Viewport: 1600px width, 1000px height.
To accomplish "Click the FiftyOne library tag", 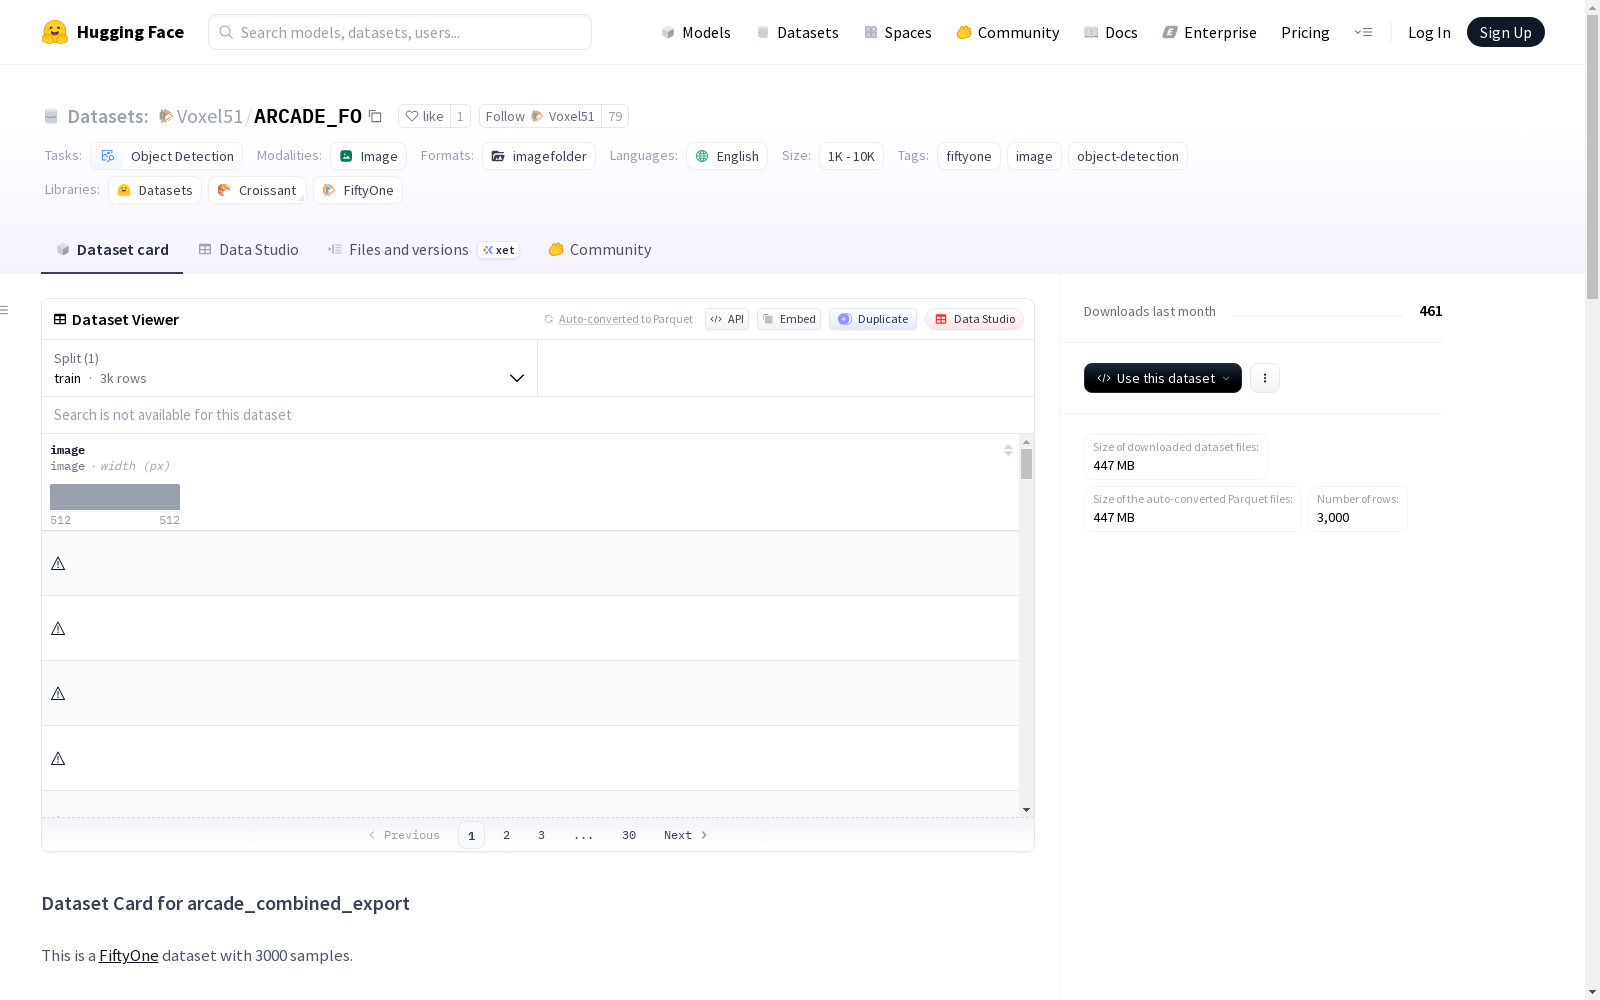I will pyautogui.click(x=358, y=190).
